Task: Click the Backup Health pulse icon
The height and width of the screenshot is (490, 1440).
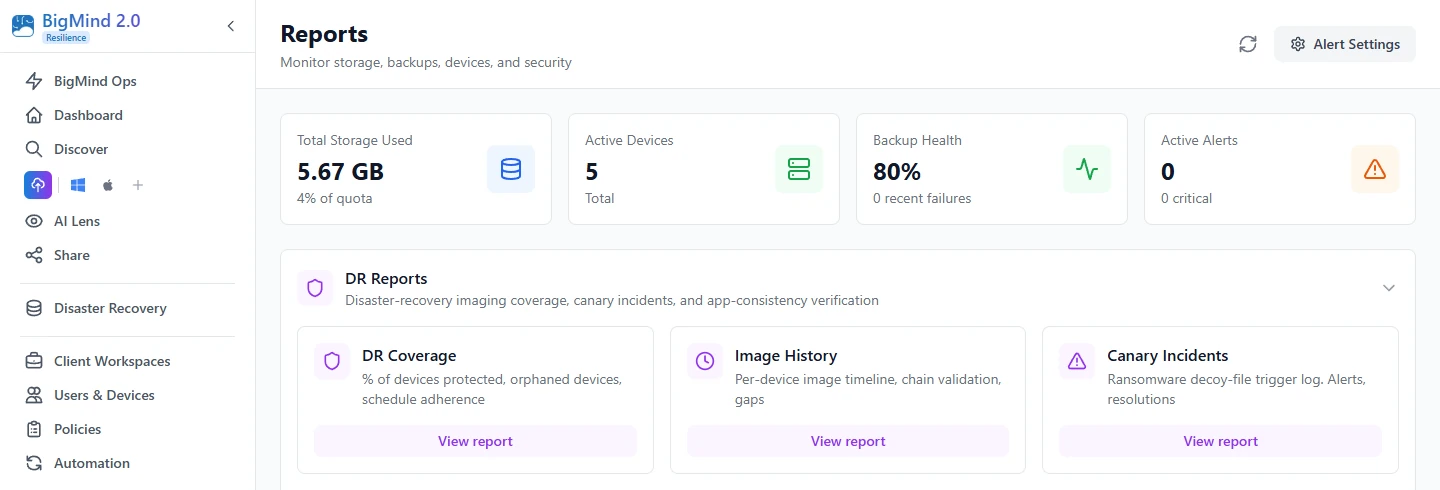Action: (x=1087, y=169)
